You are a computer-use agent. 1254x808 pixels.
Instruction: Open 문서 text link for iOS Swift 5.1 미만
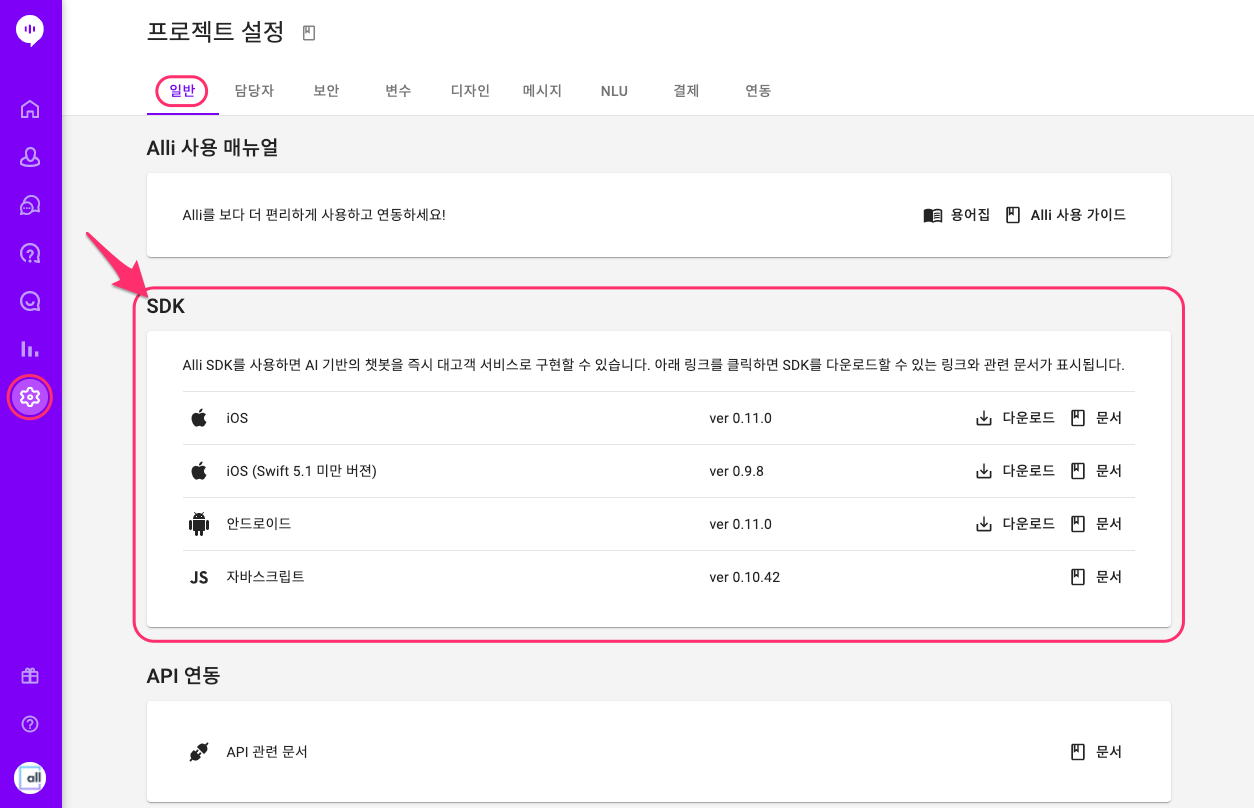click(x=1109, y=471)
